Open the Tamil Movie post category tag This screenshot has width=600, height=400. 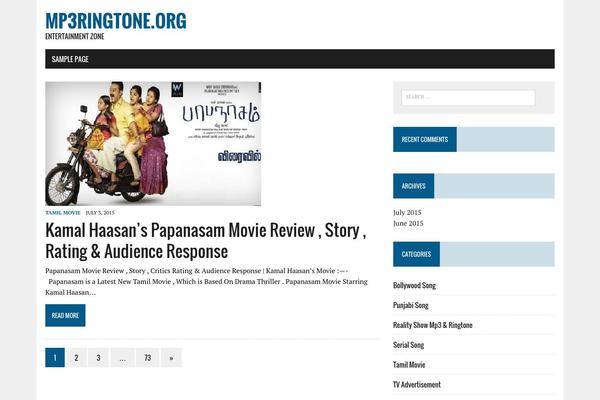point(63,212)
